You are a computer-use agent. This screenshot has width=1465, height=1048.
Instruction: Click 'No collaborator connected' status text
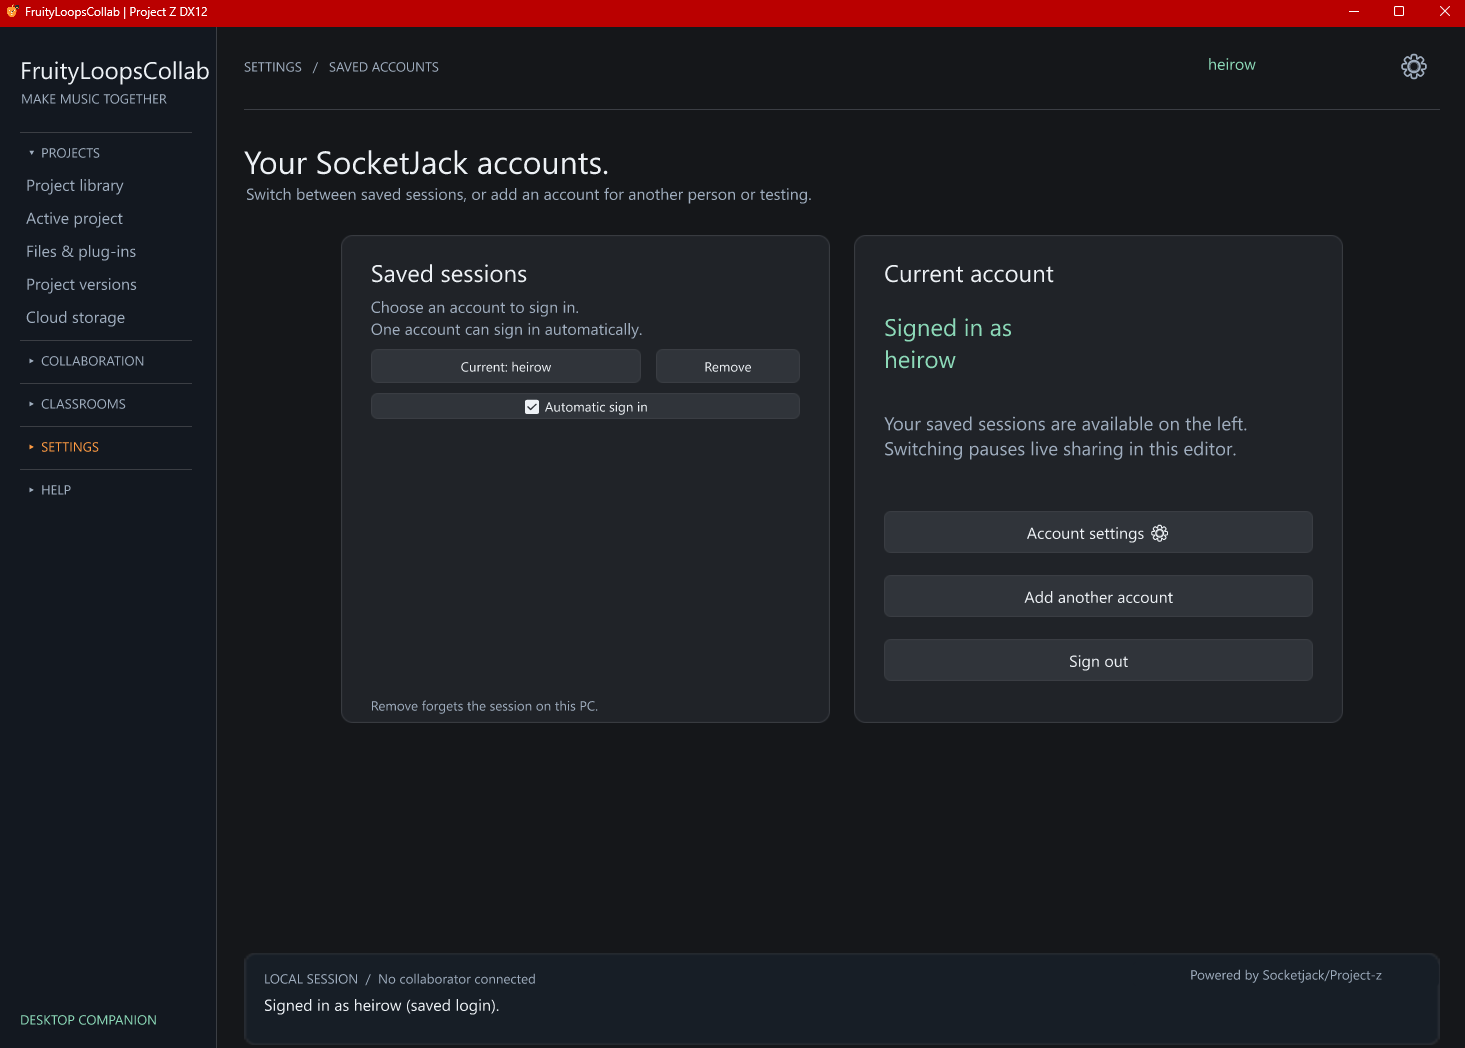coord(457,979)
